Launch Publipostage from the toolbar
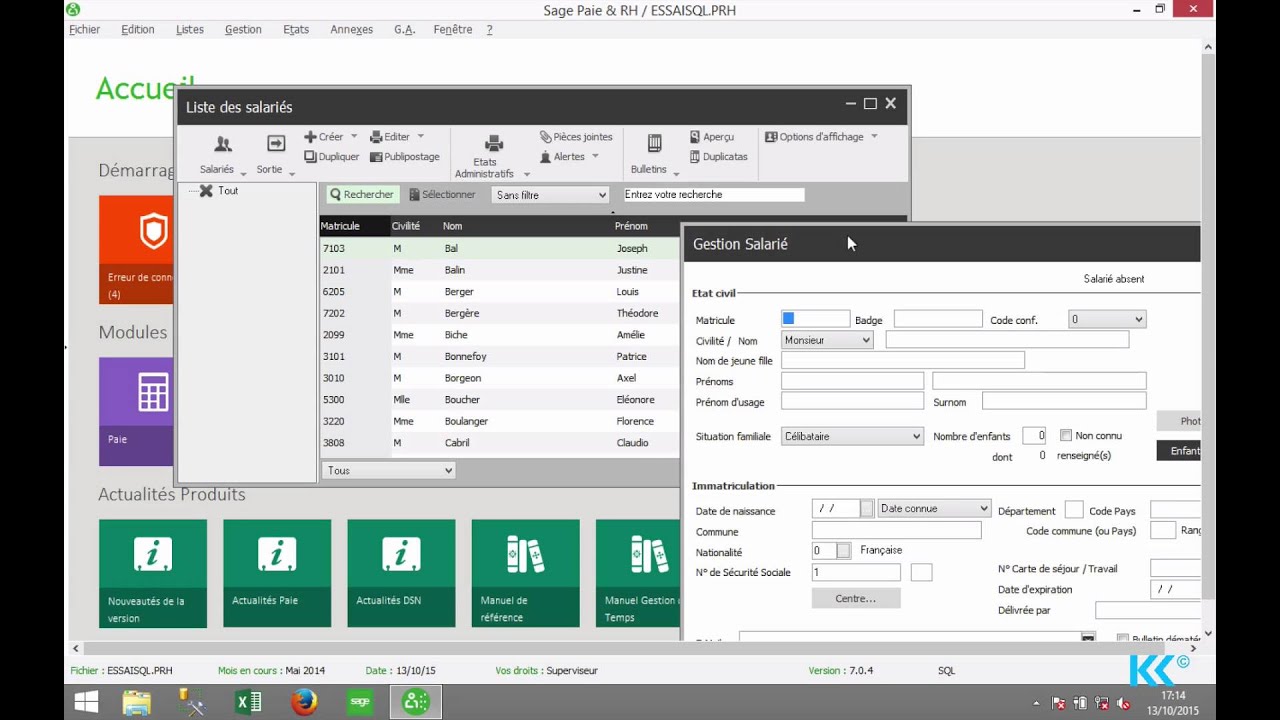Screen dimensions: 1280x720 tap(405, 157)
